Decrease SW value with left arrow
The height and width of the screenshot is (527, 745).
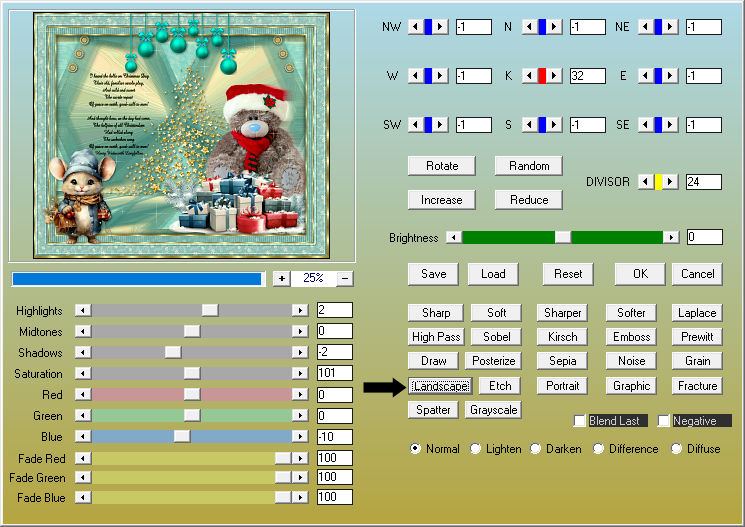pyautogui.click(x=415, y=125)
